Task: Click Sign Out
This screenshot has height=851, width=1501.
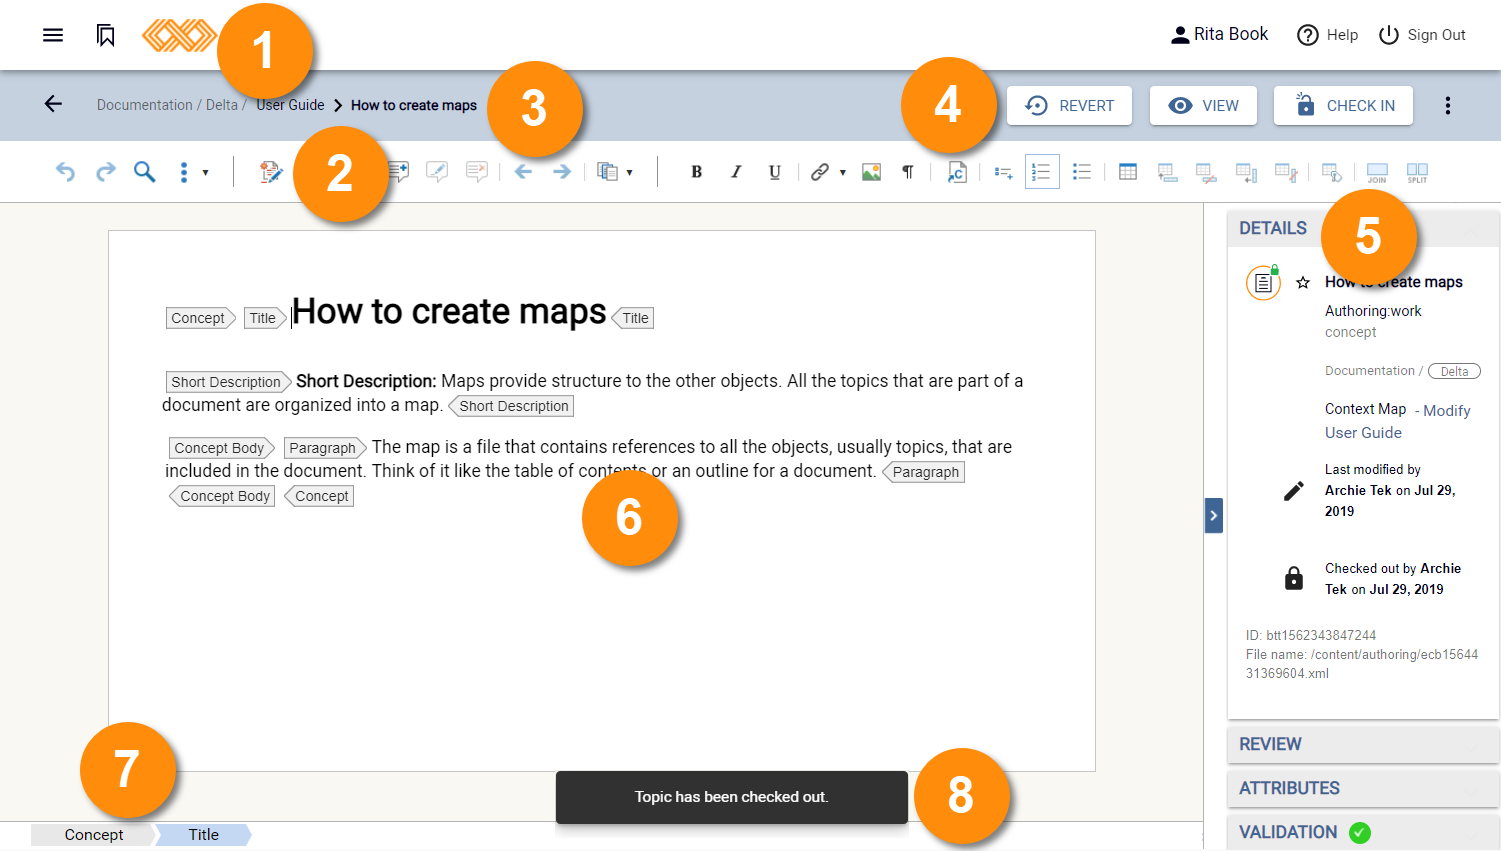Action: click(x=1421, y=35)
